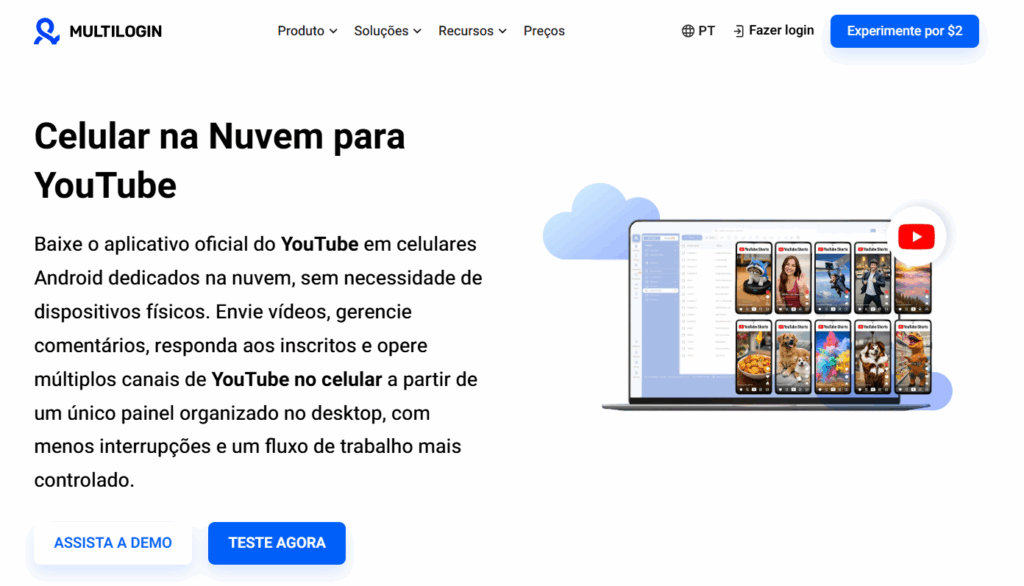Click the woman in red Shorts thumbnail
1024x586 pixels.
pos(793,278)
